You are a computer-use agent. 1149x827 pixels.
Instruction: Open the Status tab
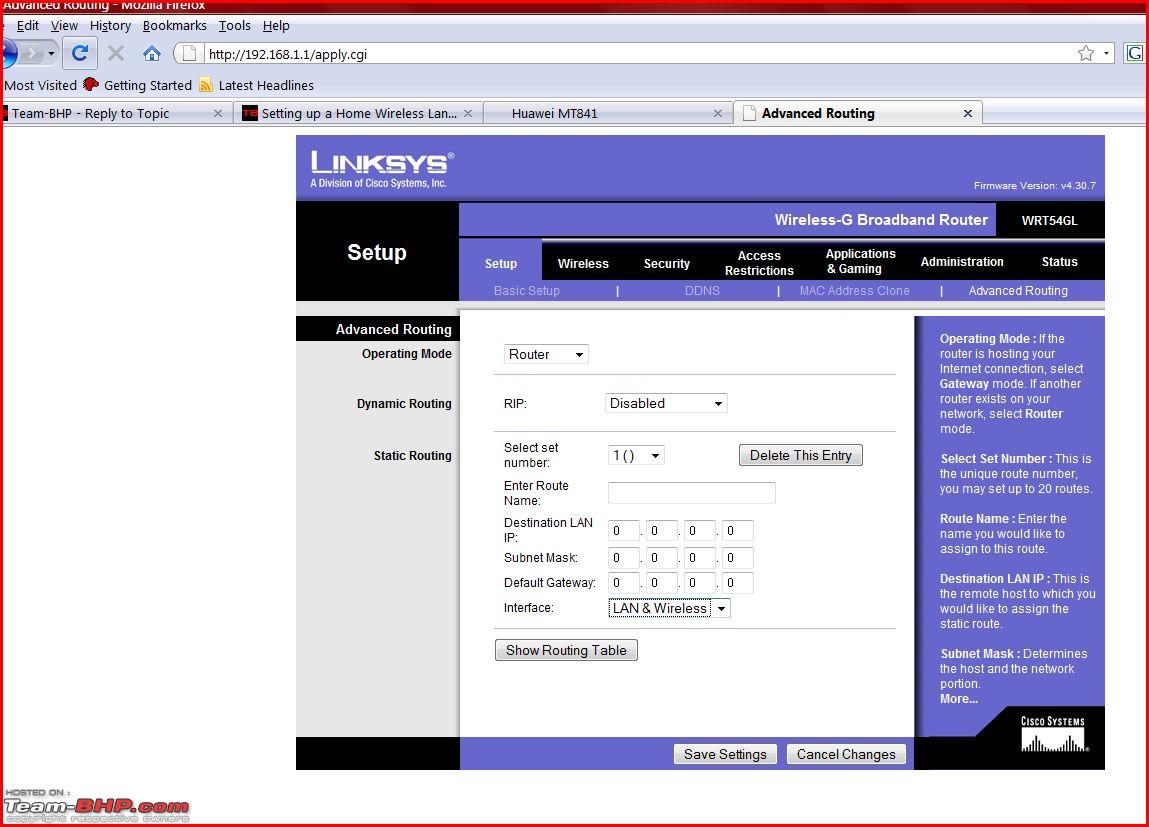(1060, 262)
